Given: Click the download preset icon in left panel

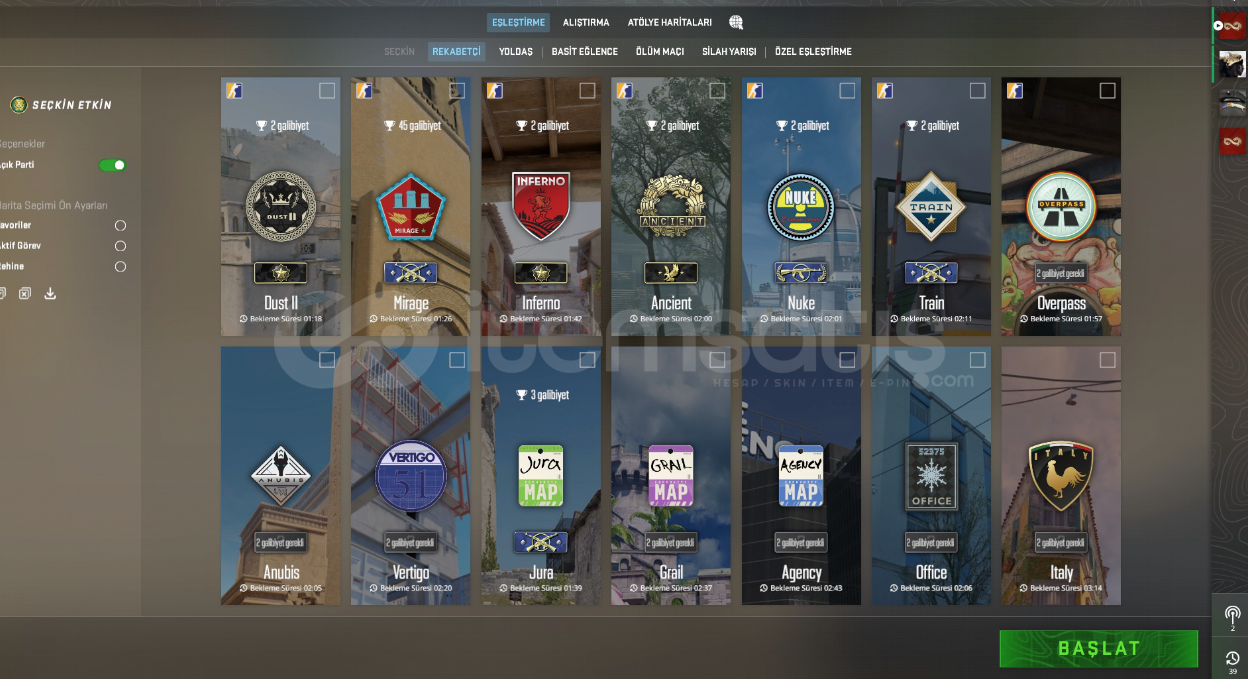Looking at the screenshot, I should click(x=50, y=293).
